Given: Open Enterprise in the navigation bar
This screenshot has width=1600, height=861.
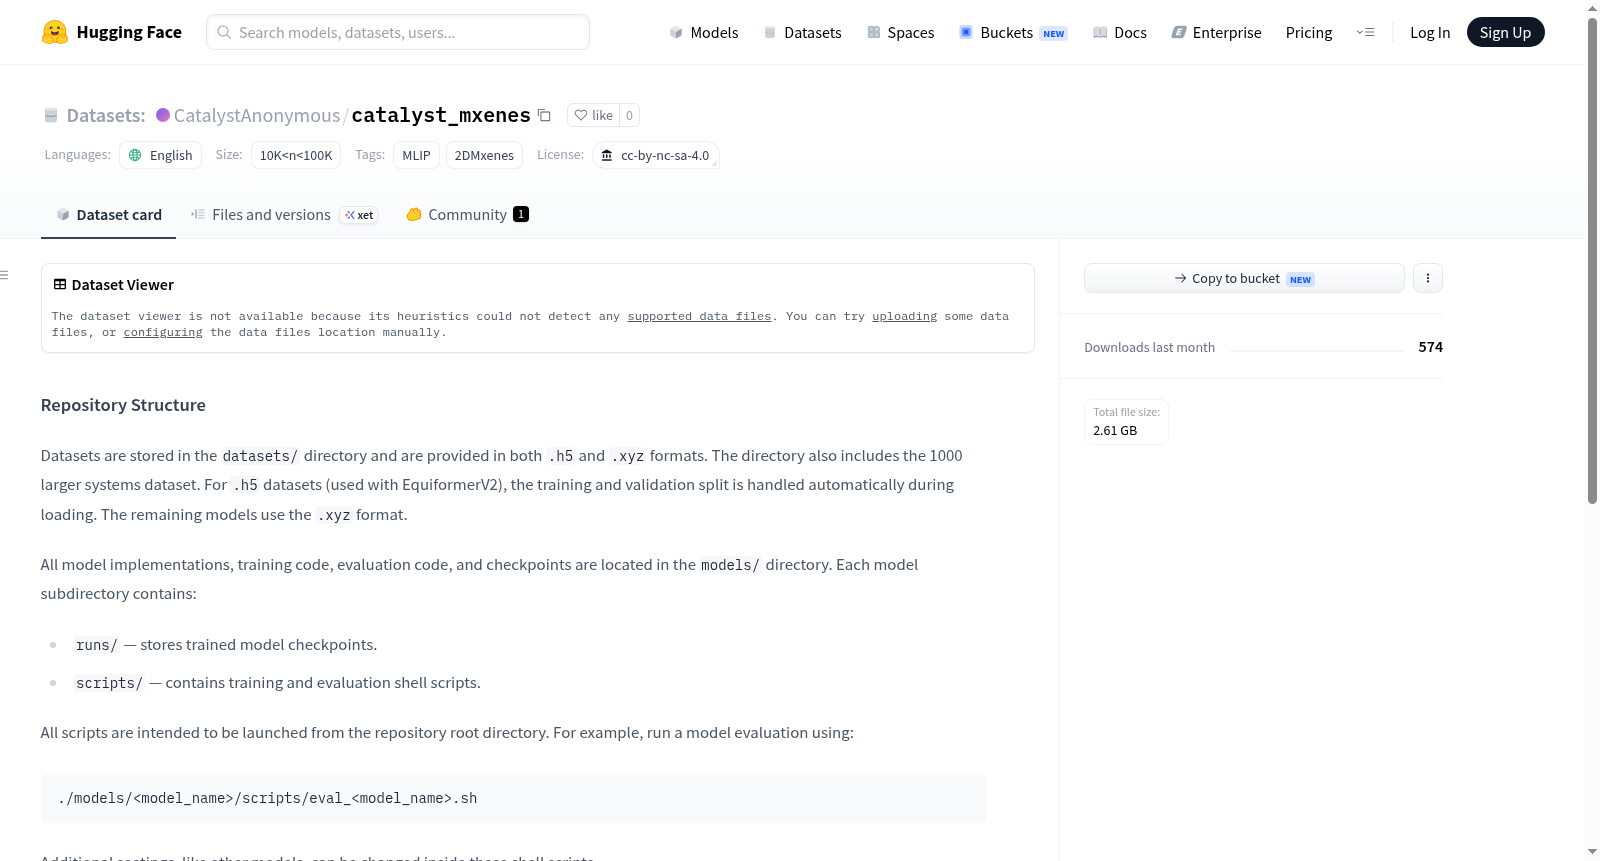Looking at the screenshot, I should tap(1216, 33).
